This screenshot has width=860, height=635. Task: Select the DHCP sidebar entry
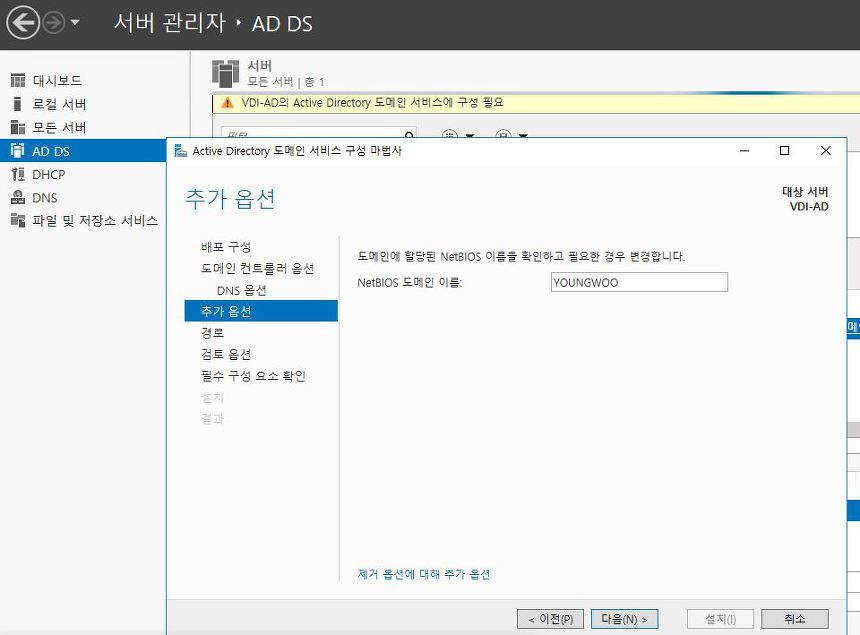click(x=49, y=174)
